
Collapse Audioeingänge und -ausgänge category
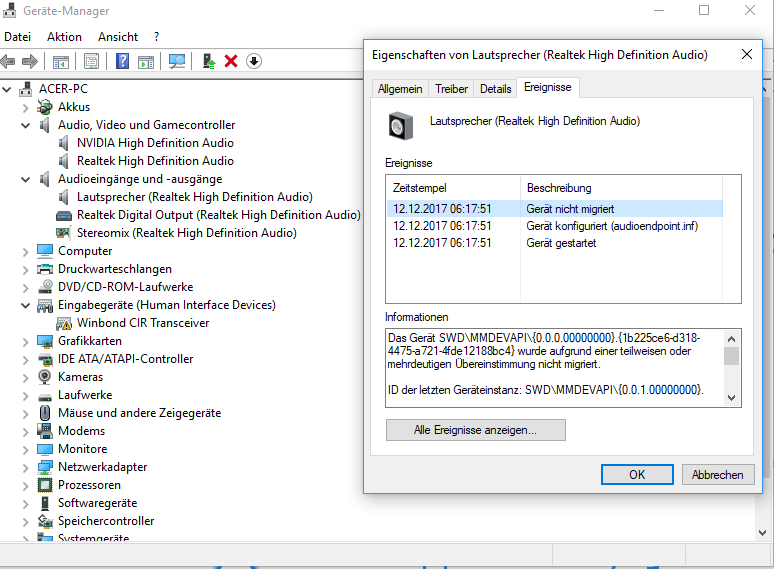26,180
